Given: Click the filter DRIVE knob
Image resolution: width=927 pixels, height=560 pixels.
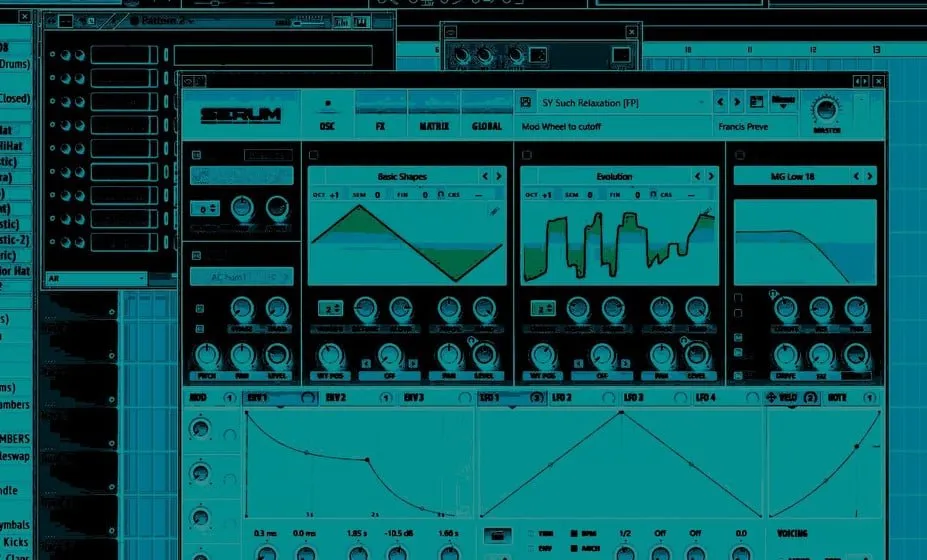Looking at the screenshot, I should point(786,355).
